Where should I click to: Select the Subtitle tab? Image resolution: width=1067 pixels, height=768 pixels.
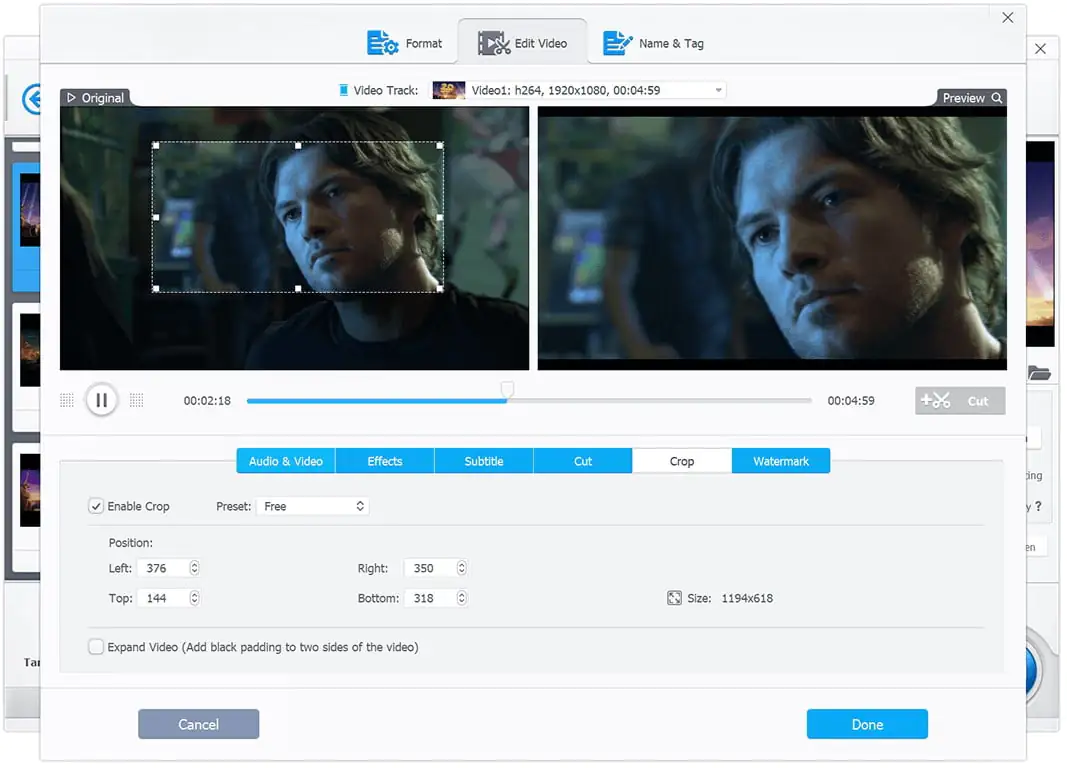tap(484, 461)
